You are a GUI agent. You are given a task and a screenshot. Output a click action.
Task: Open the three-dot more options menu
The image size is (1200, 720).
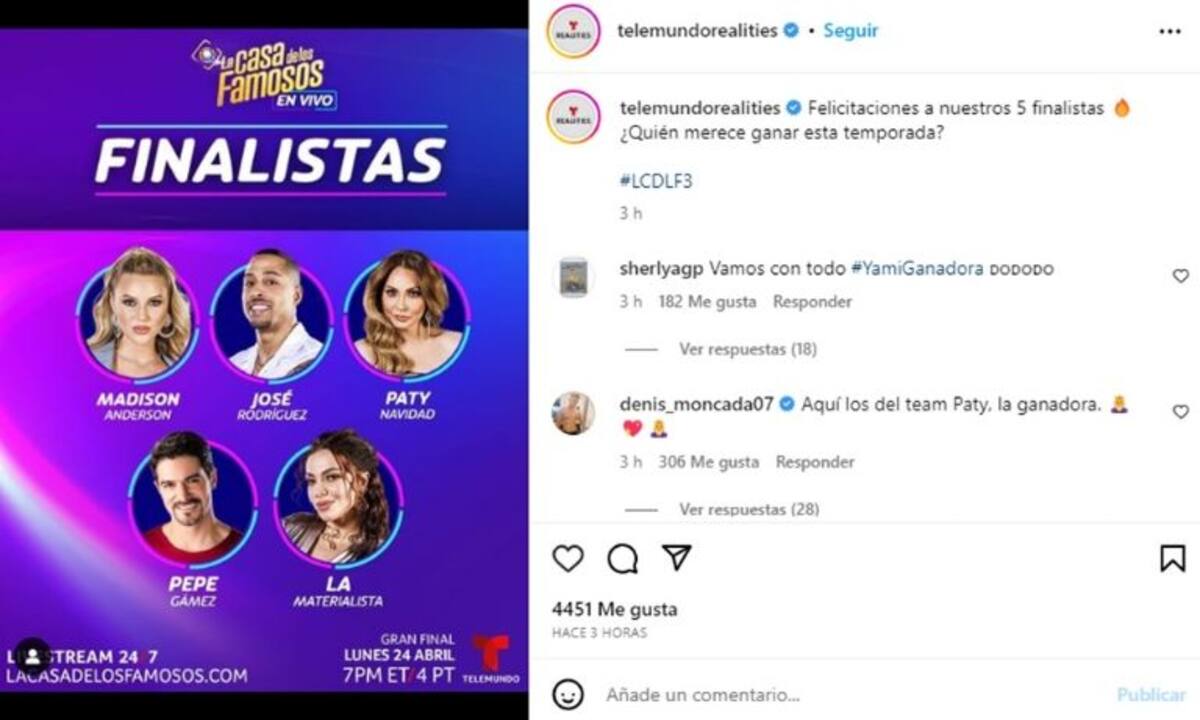point(1170,32)
